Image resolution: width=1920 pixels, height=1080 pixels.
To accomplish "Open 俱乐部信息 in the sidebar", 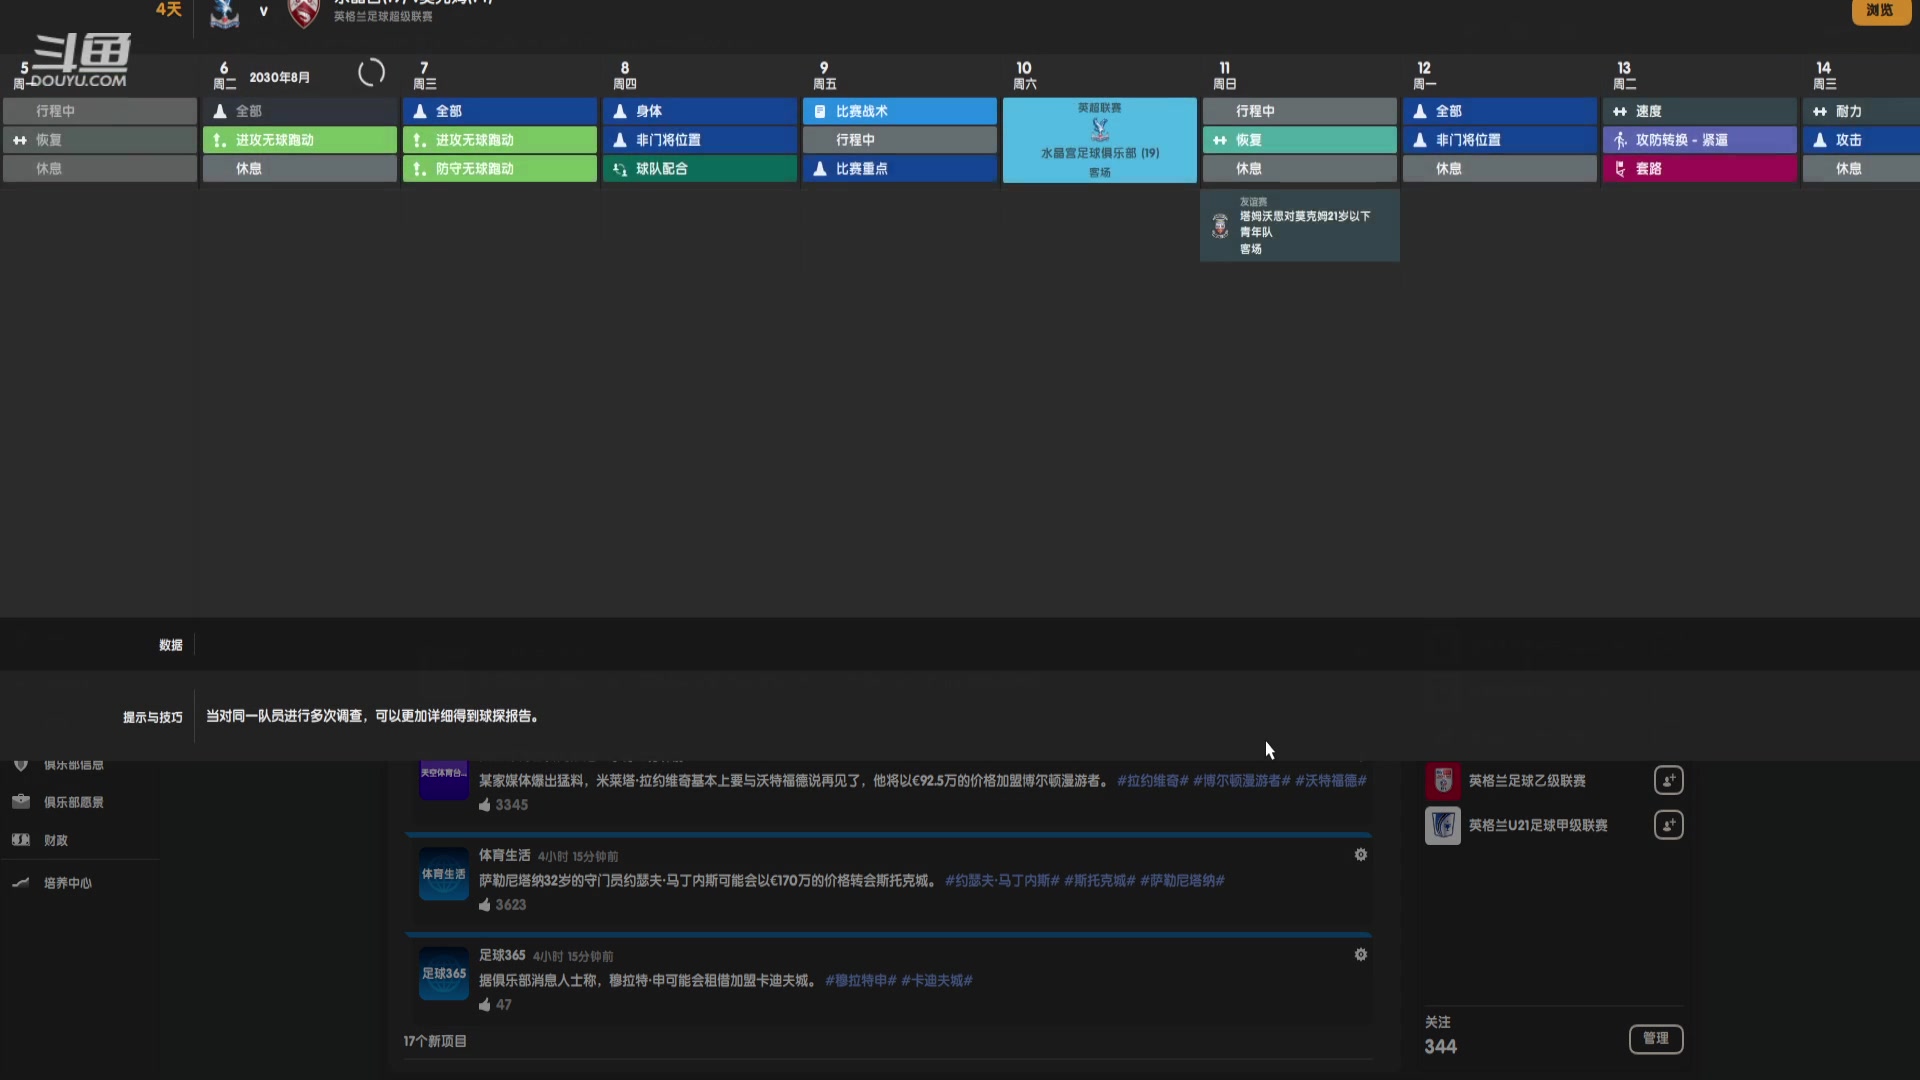I will [74, 765].
